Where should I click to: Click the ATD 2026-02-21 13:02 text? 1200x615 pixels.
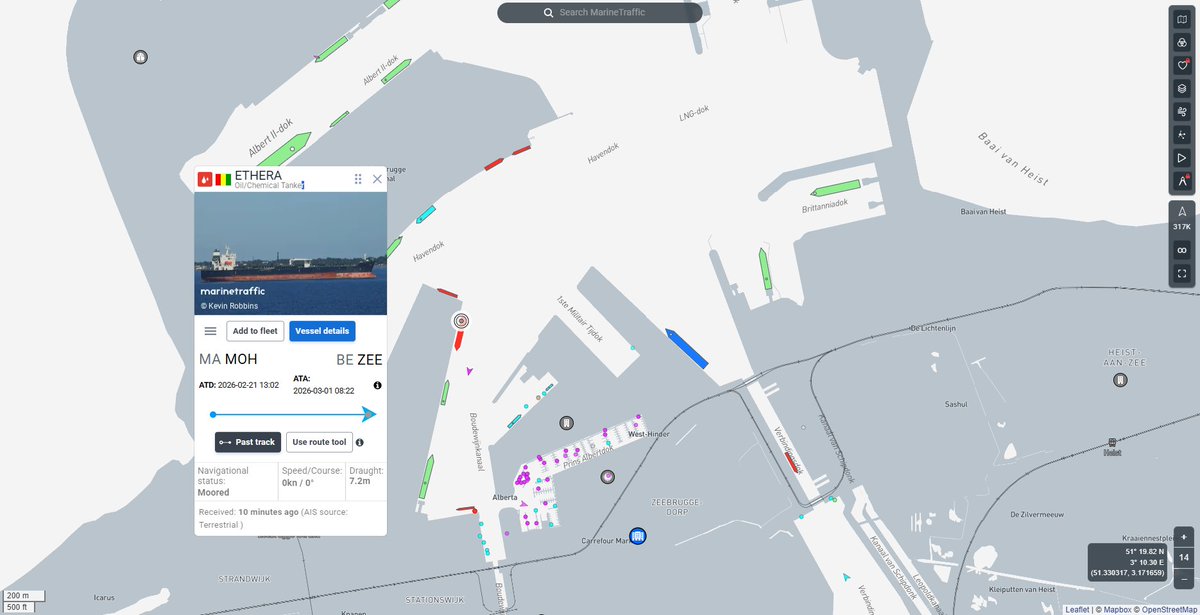pos(239,385)
